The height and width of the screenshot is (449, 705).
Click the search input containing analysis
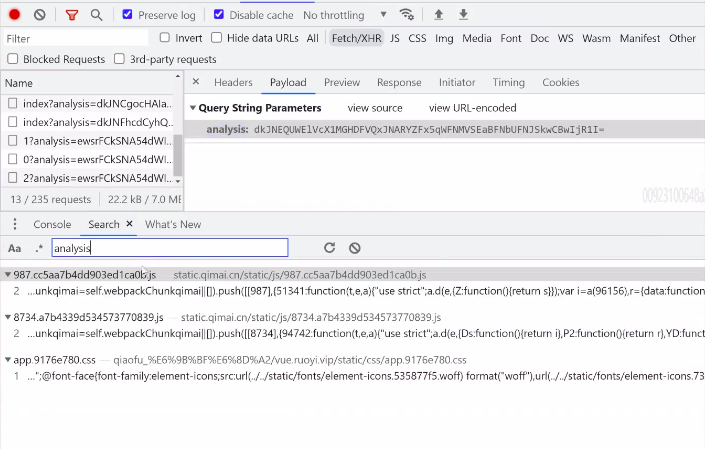point(170,248)
